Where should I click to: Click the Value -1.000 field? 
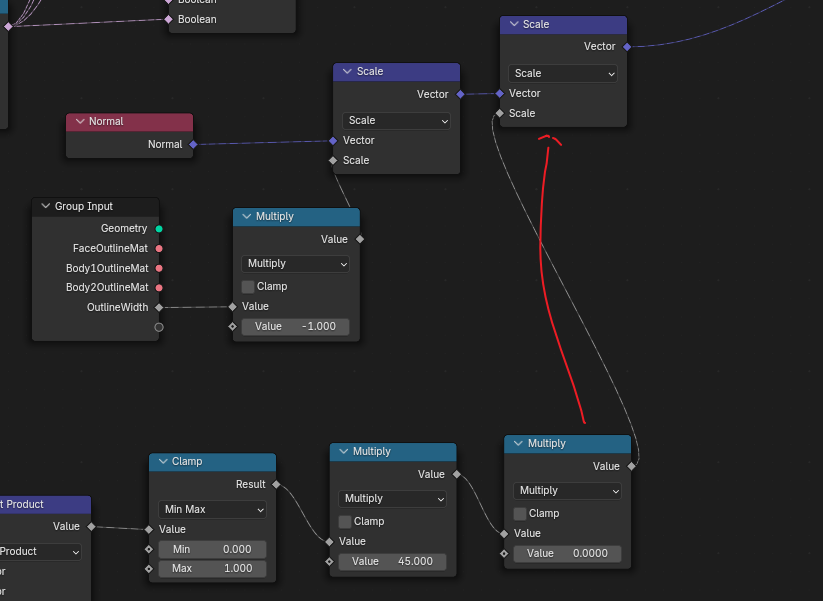click(x=295, y=327)
